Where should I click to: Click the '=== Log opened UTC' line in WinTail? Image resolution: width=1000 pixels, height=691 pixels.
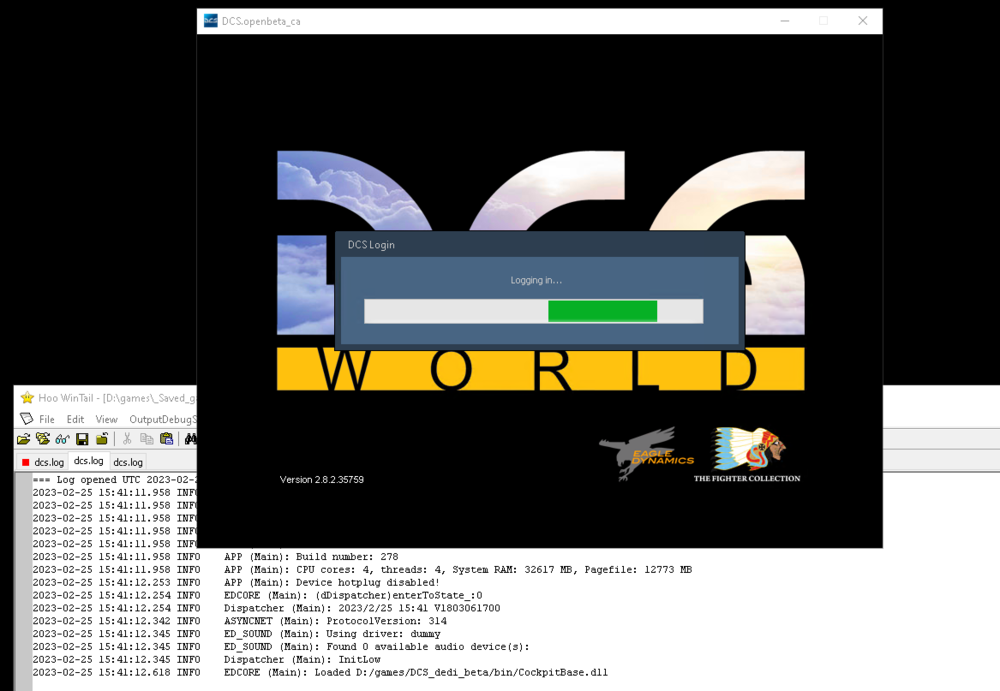coord(115,480)
